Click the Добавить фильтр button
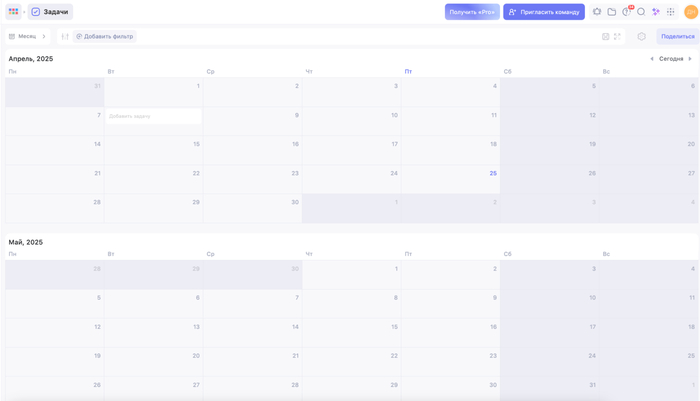 tap(105, 36)
